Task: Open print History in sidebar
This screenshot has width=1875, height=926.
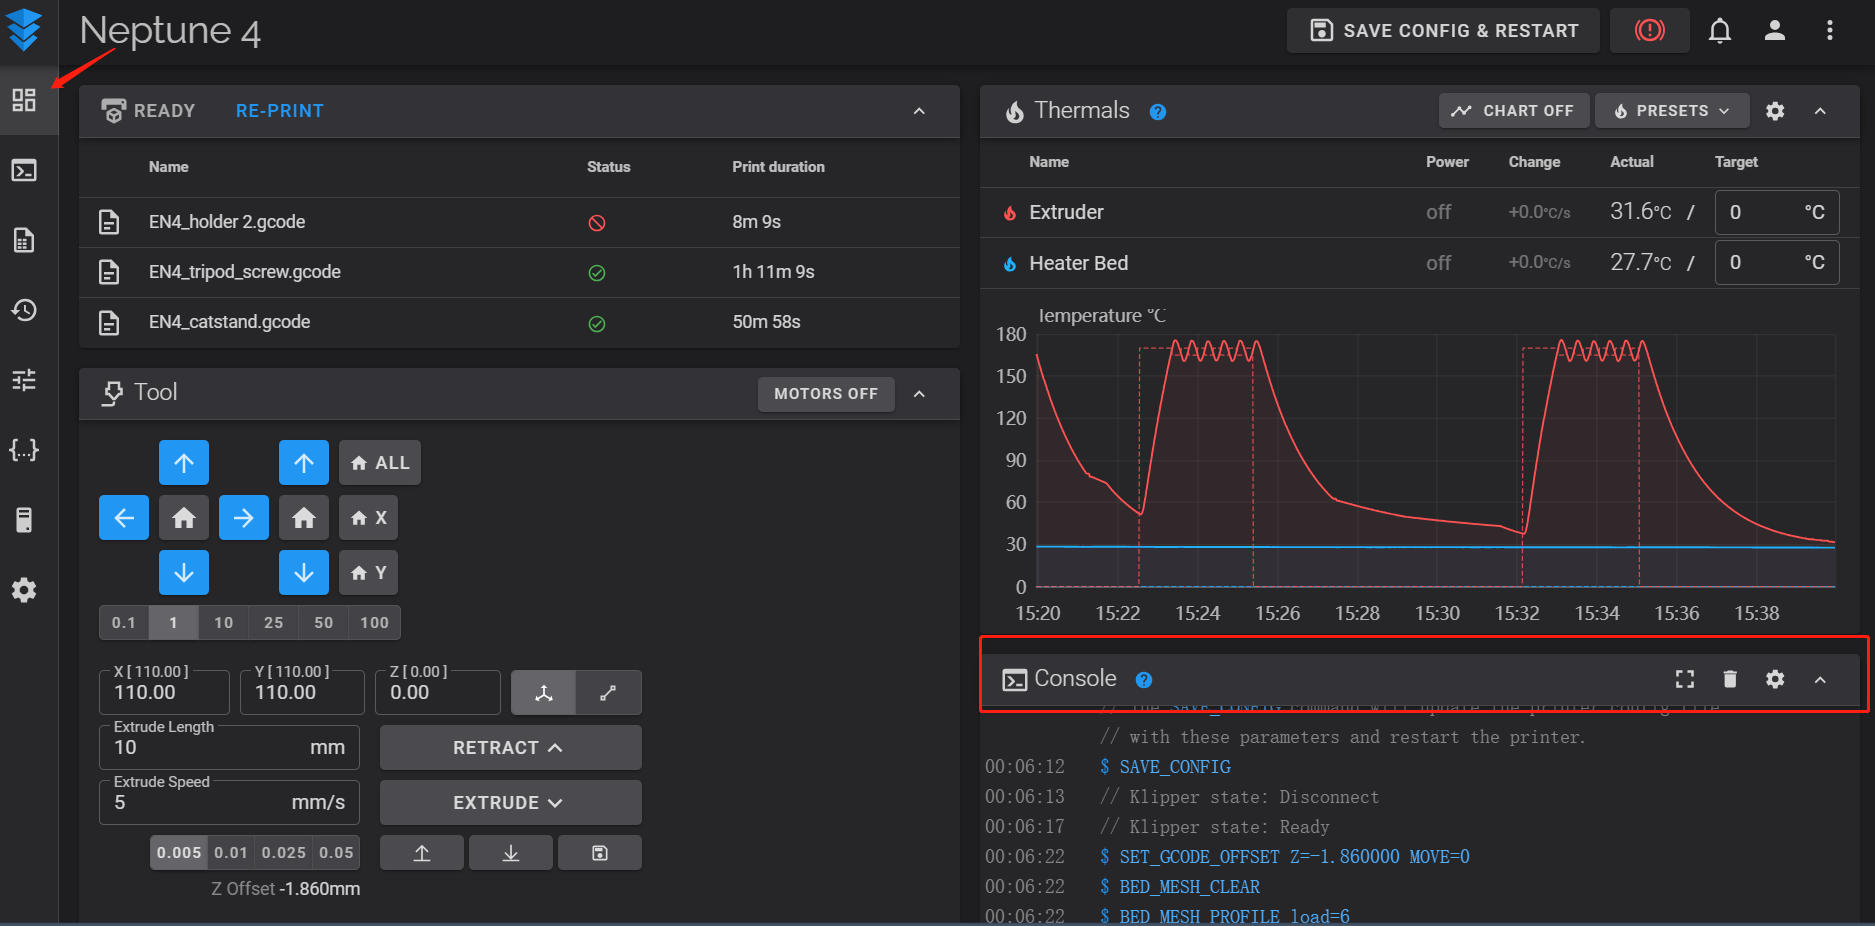Action: tap(24, 310)
